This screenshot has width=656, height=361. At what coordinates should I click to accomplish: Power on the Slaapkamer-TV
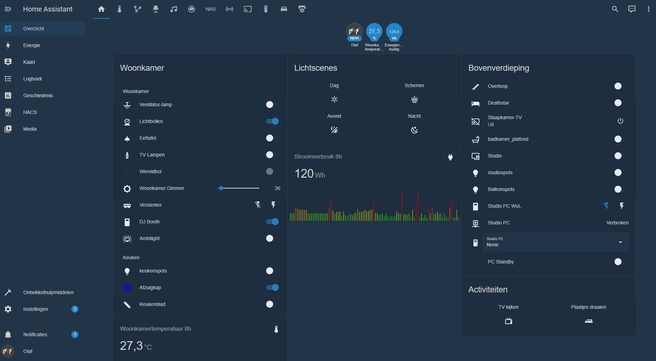point(620,121)
